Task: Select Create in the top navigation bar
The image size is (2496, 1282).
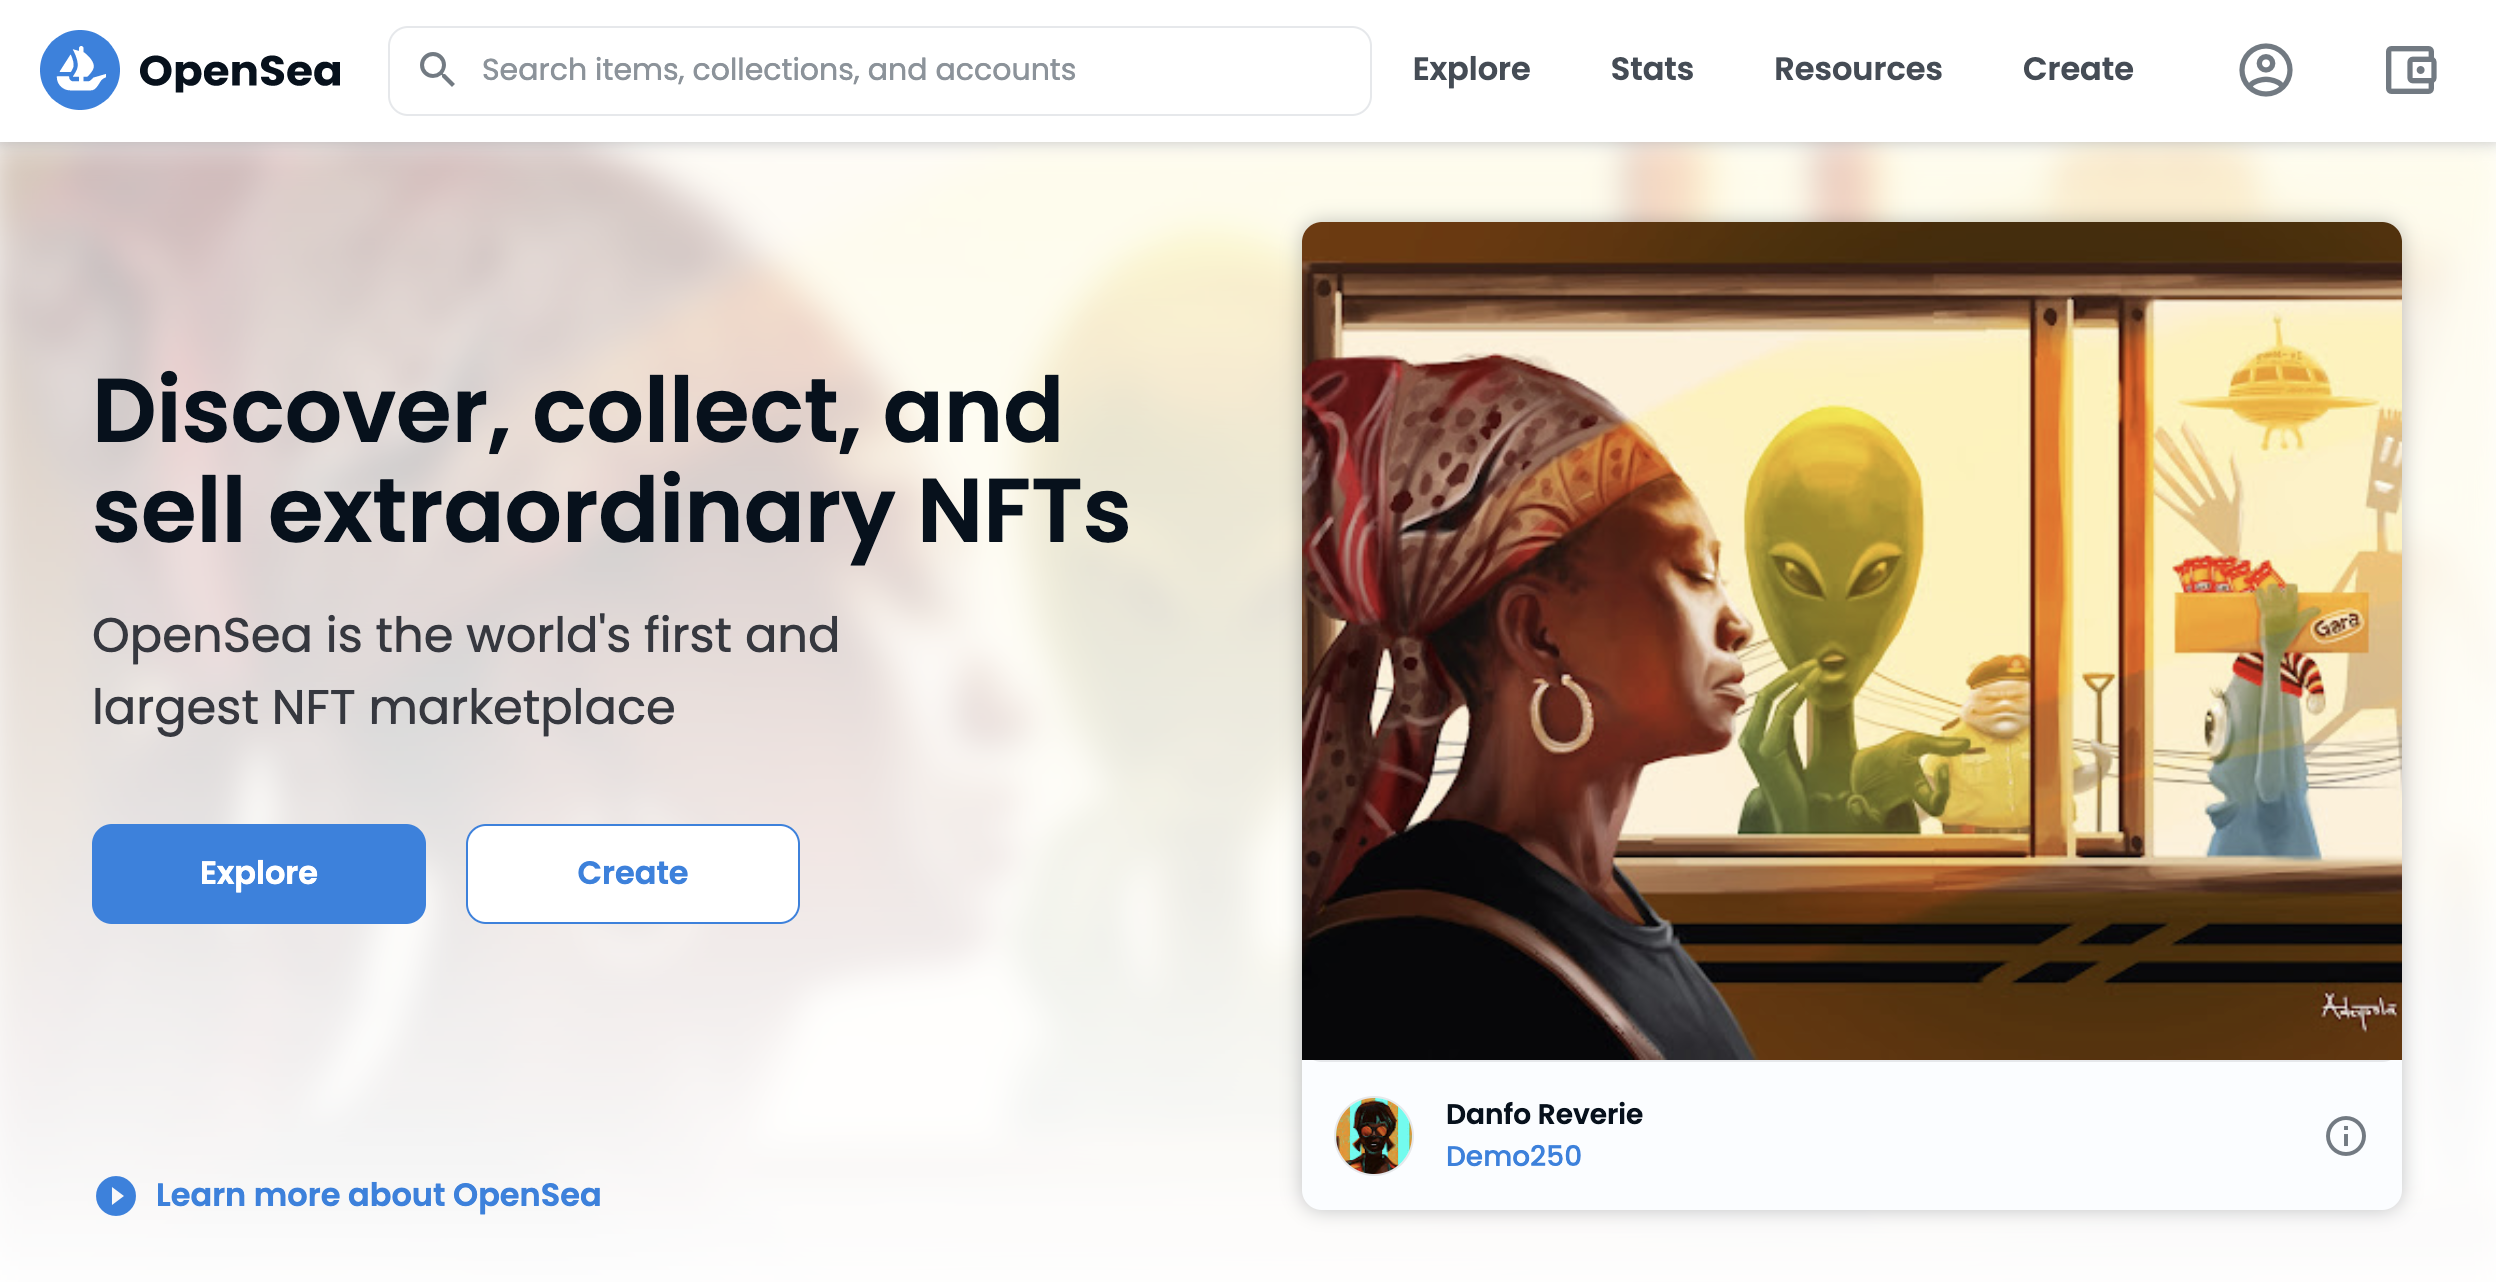Action: 2078,69
